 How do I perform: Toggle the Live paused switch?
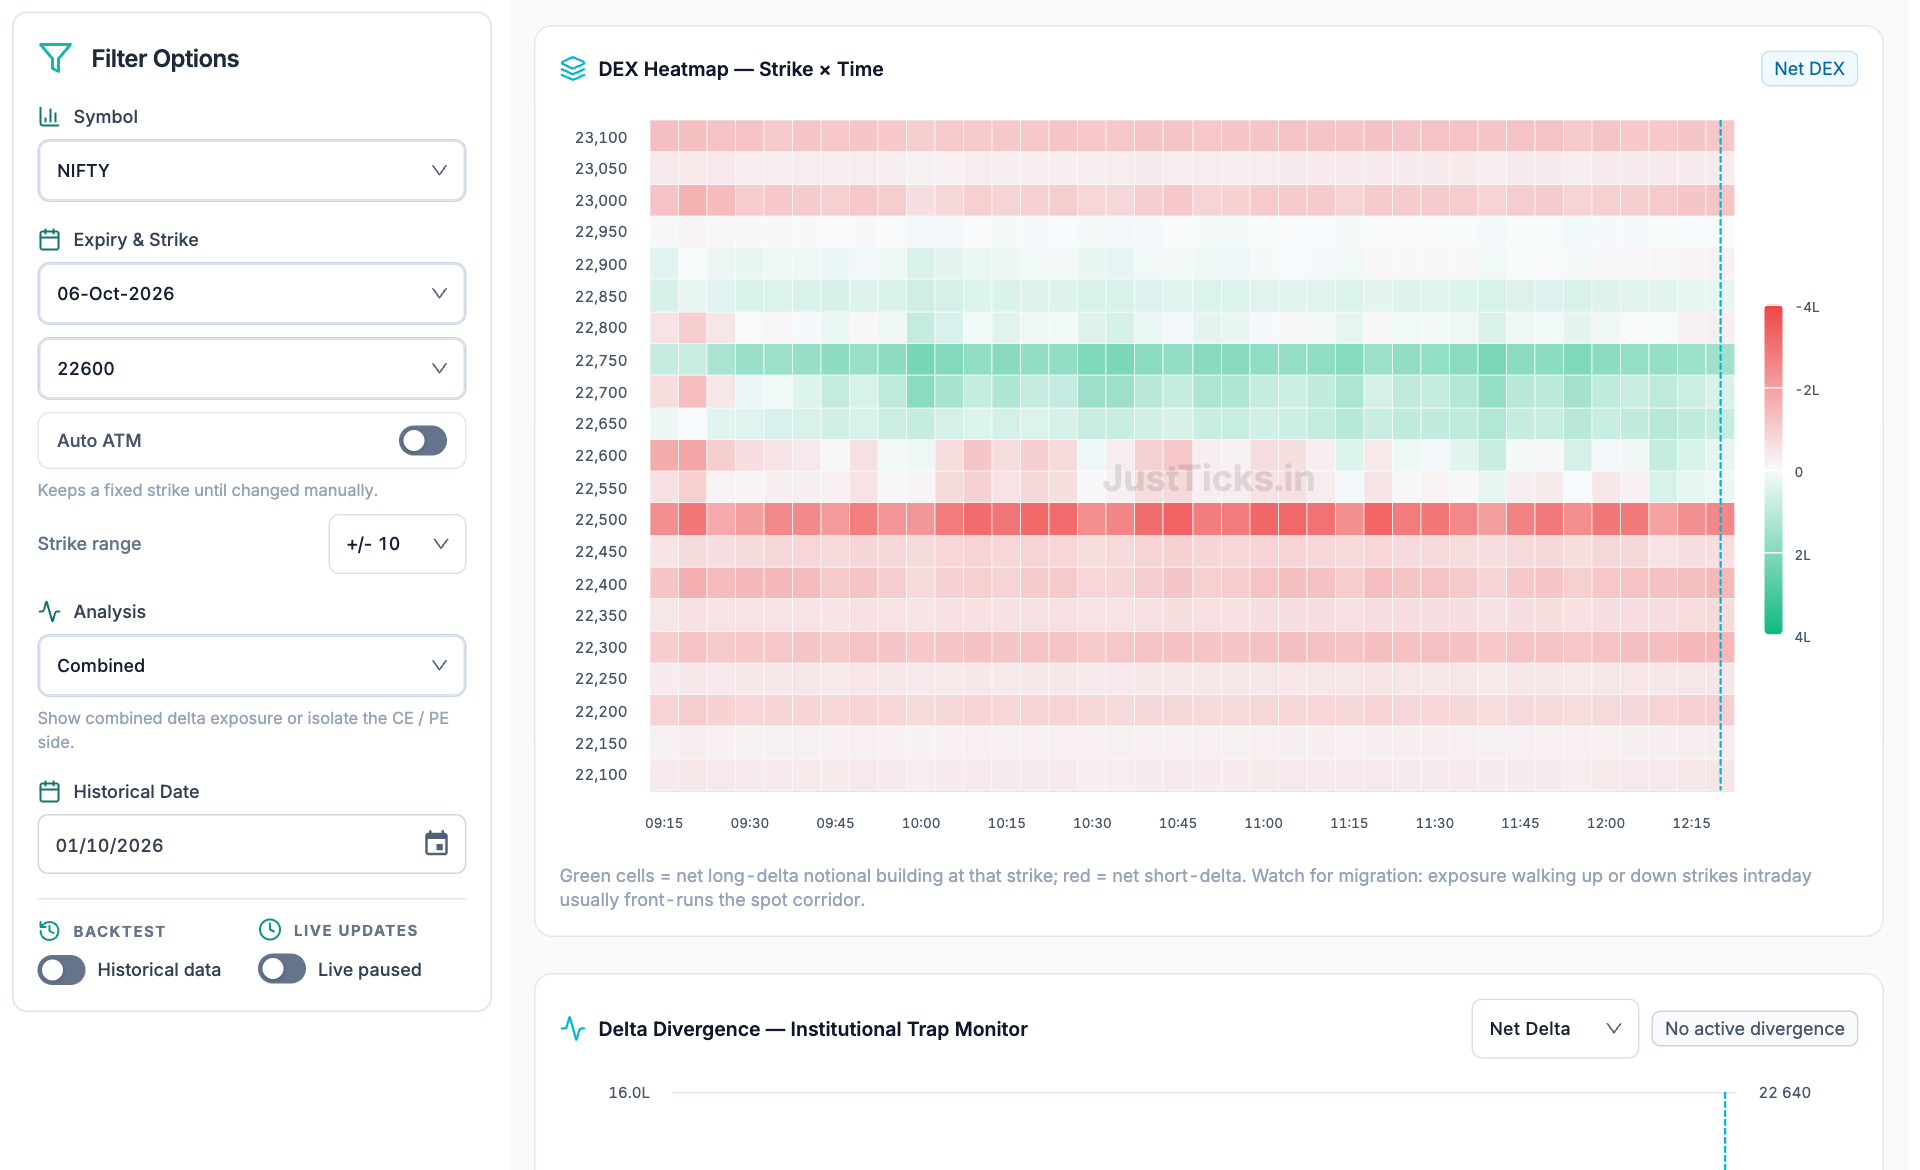point(282,969)
